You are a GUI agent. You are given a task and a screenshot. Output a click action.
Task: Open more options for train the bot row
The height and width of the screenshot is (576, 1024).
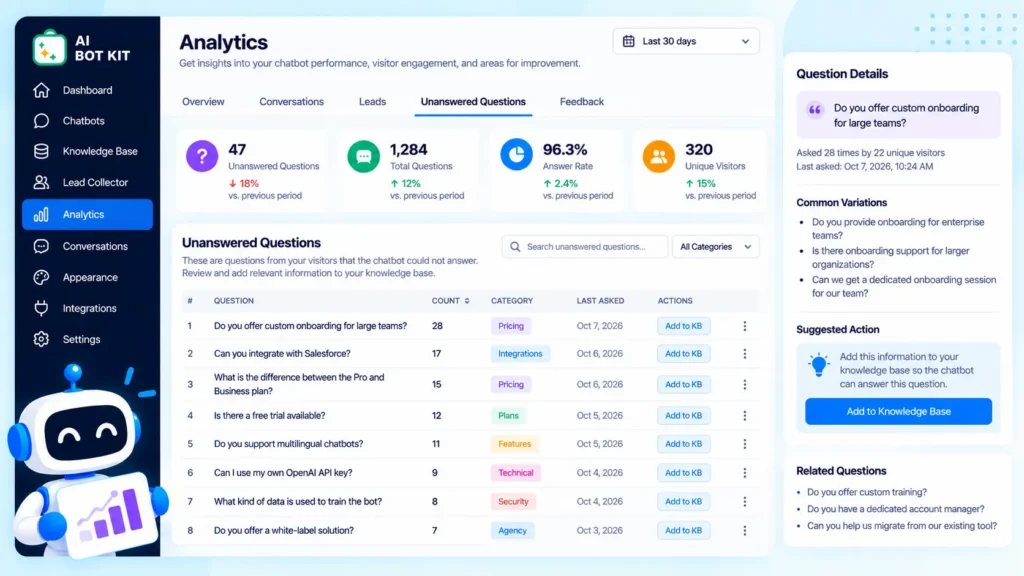(744, 502)
